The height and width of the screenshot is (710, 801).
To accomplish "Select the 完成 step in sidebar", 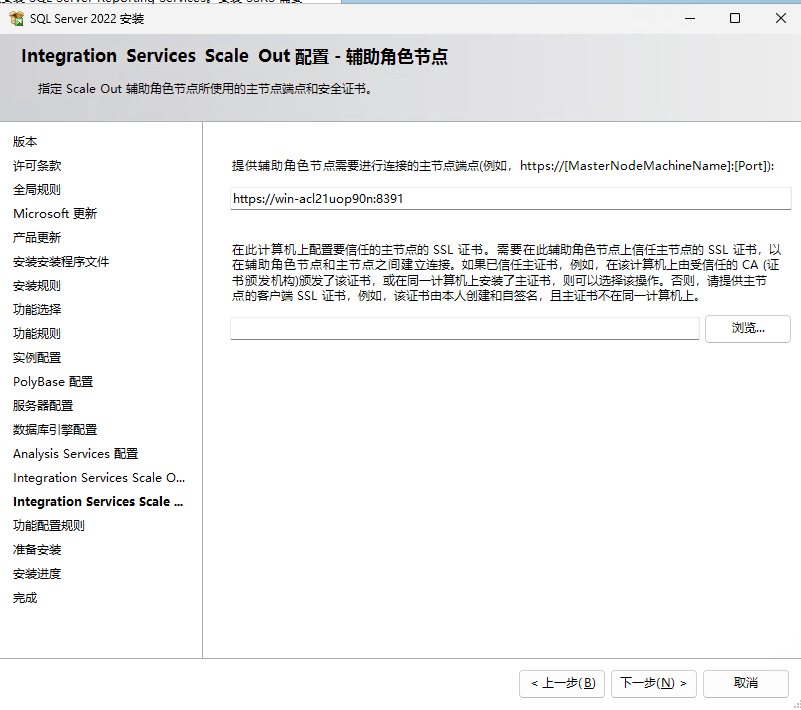I will (25, 598).
